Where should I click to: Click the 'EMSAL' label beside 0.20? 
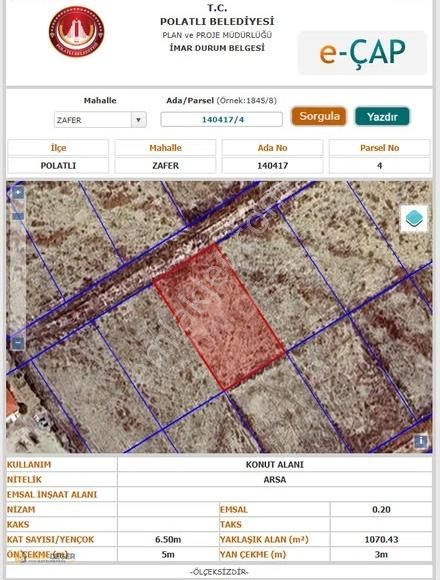[234, 510]
